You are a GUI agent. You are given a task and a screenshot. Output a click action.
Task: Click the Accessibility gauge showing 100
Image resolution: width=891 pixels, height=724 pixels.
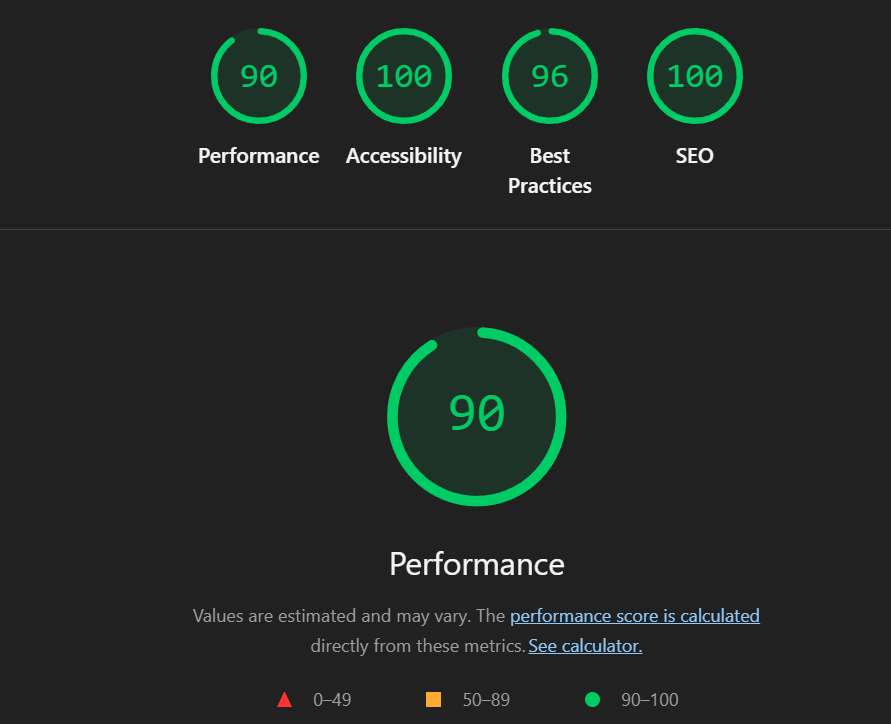pos(404,76)
